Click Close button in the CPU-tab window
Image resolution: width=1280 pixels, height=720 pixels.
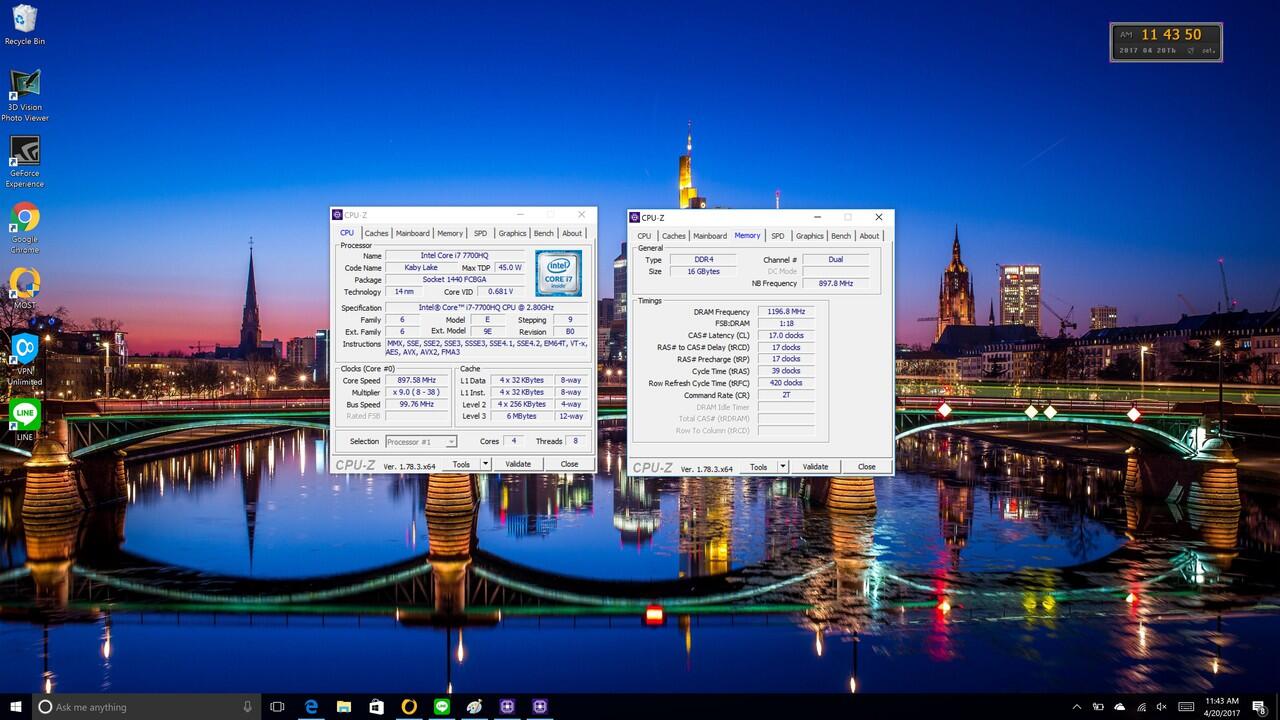click(569, 464)
